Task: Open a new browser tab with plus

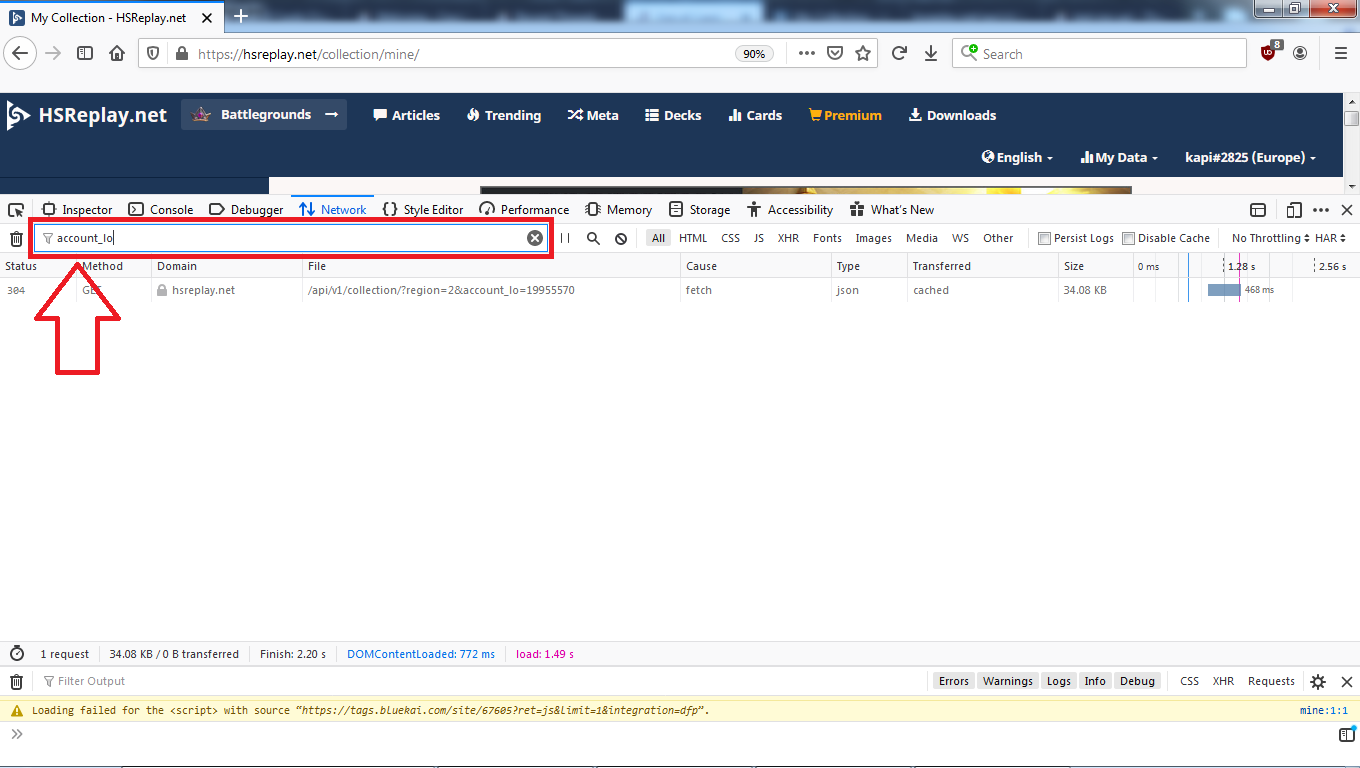Action: 240,17
